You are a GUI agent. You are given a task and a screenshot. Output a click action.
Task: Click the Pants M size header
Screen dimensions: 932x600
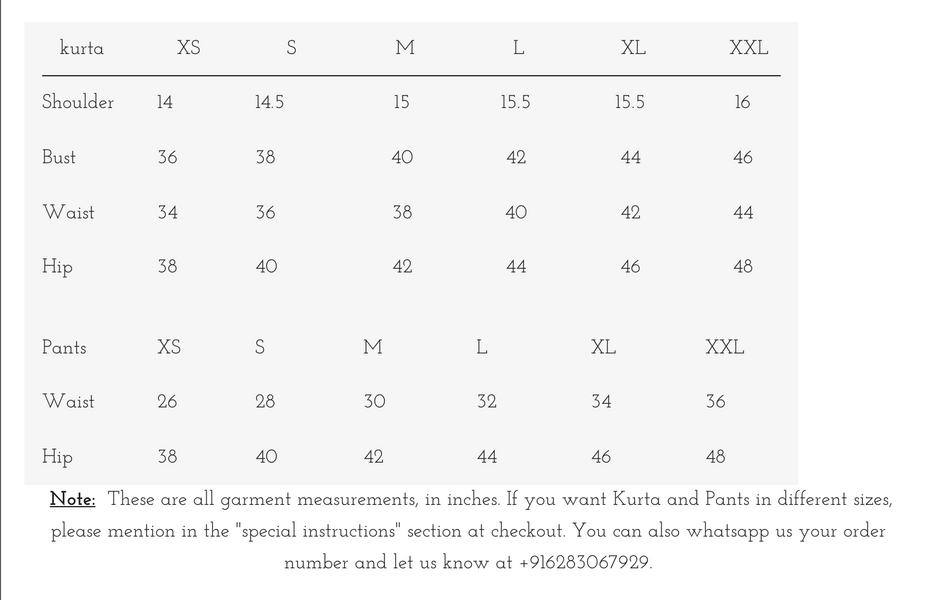click(x=373, y=347)
